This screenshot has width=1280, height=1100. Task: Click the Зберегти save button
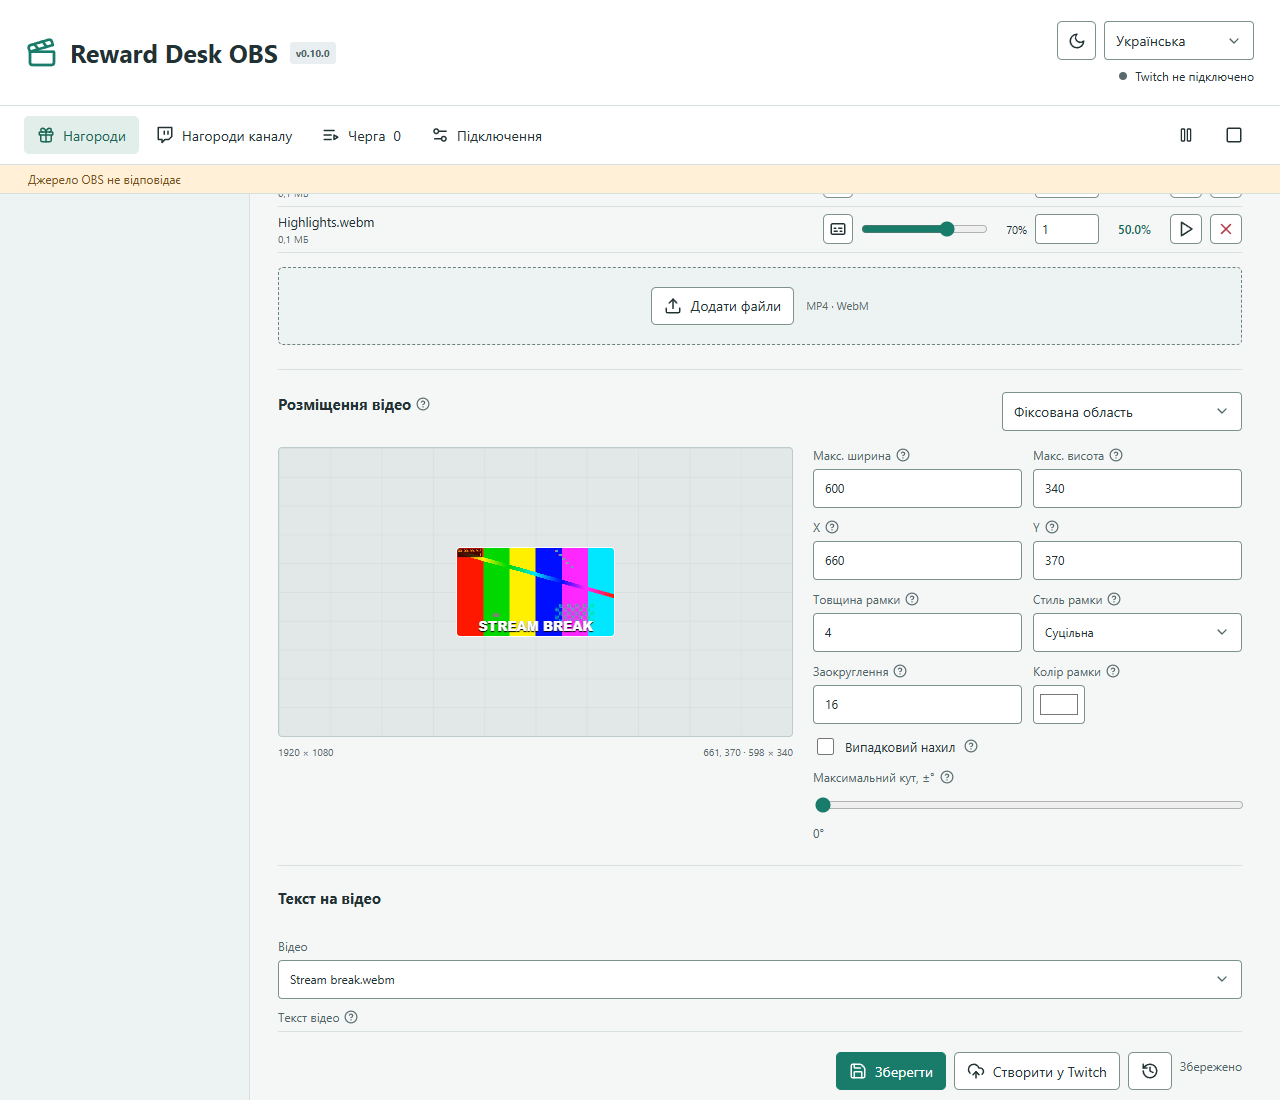(891, 1071)
